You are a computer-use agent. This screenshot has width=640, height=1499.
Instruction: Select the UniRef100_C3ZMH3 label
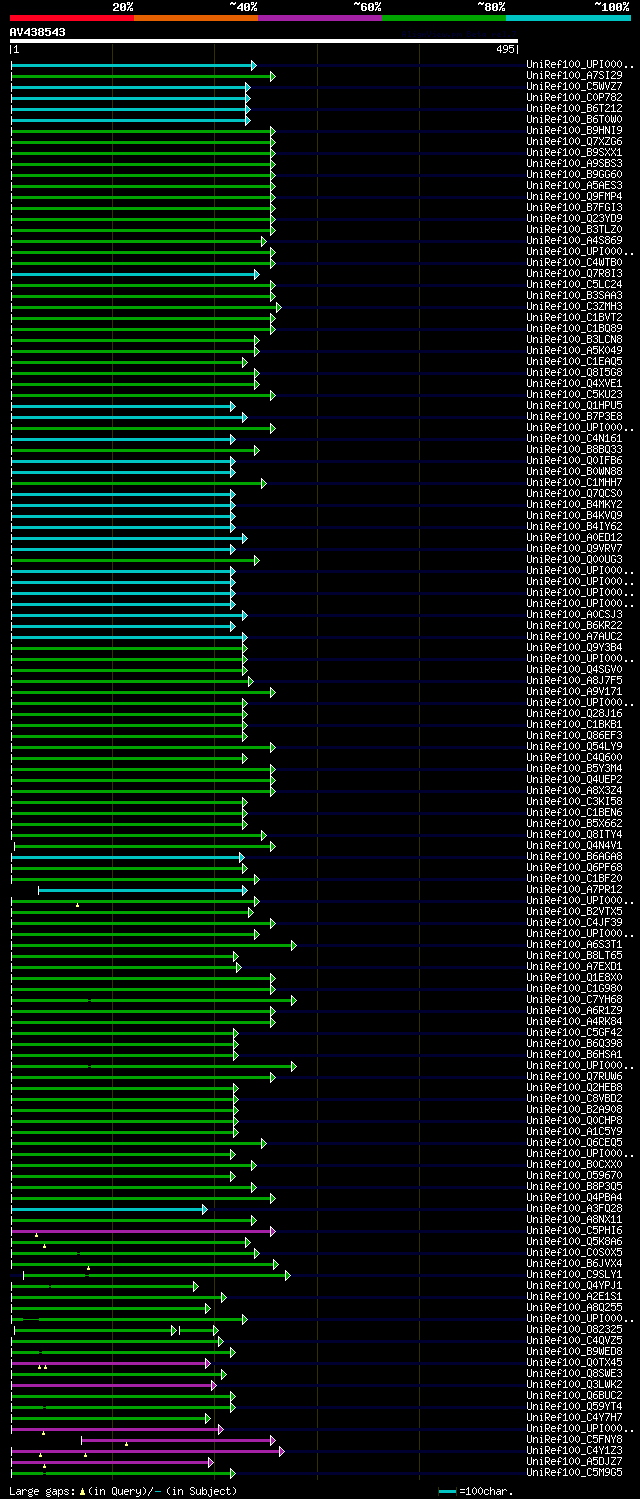pos(574,306)
